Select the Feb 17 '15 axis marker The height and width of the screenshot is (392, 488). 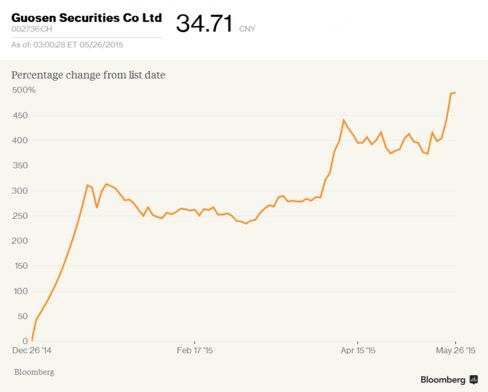(195, 350)
